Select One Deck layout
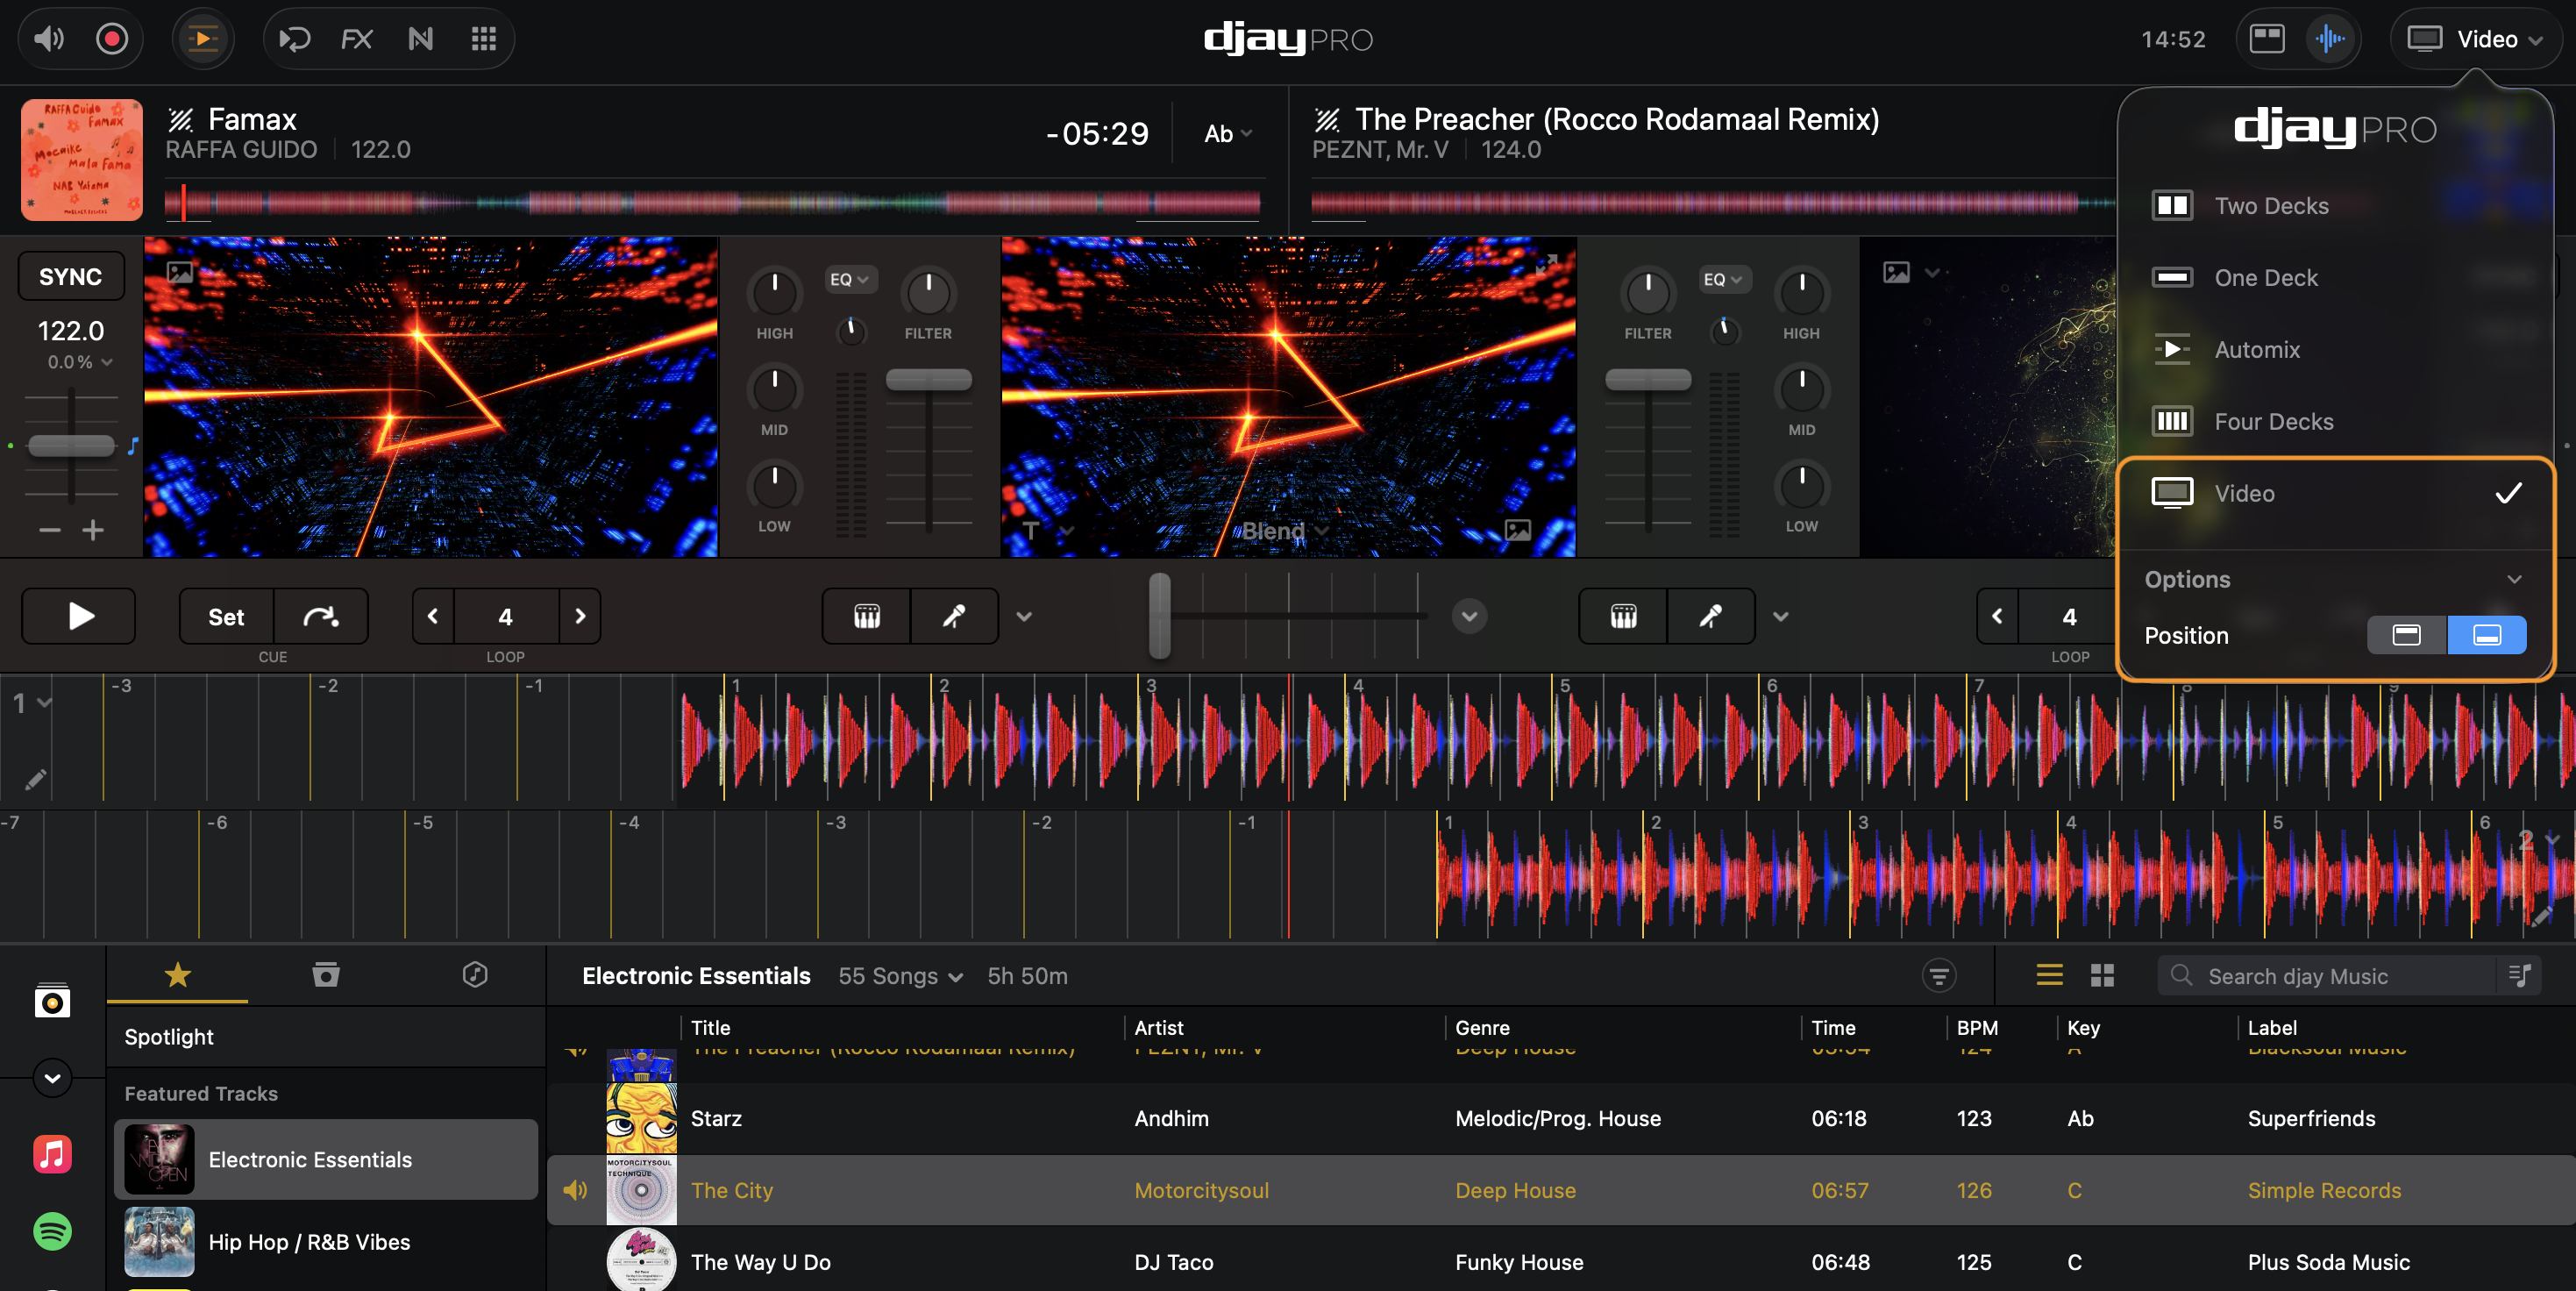This screenshot has height=1291, width=2576. pyautogui.click(x=2335, y=278)
